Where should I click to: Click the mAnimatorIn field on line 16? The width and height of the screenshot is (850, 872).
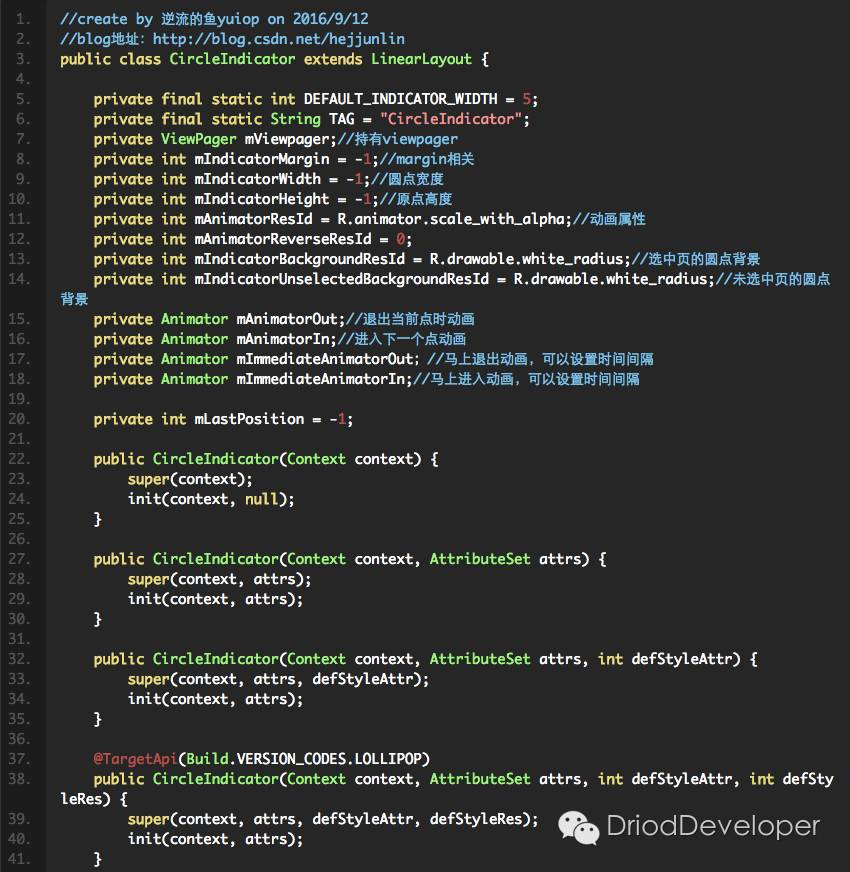pos(283,339)
